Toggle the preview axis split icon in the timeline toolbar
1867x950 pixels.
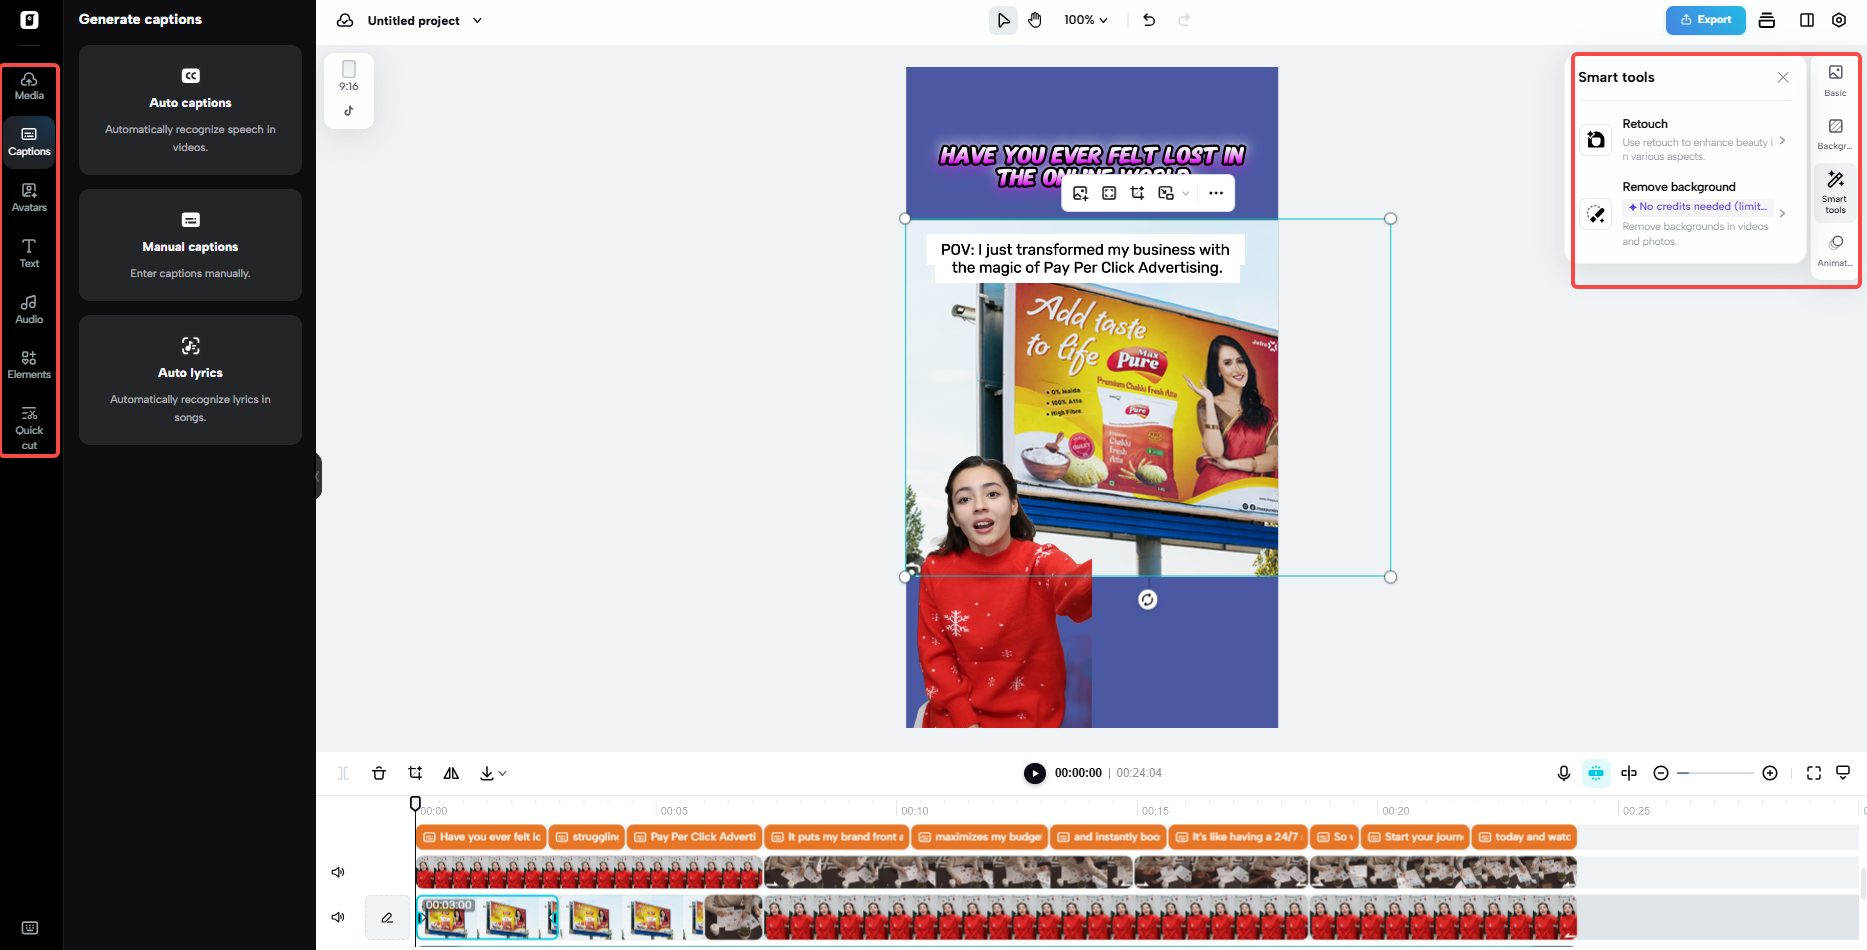1629,773
